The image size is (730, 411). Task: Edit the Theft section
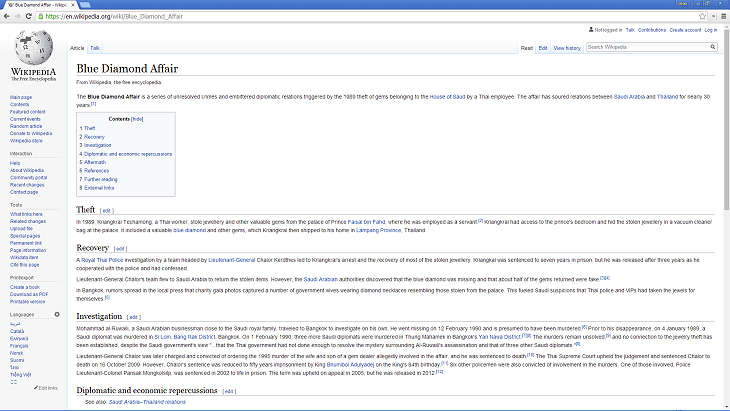coord(107,211)
